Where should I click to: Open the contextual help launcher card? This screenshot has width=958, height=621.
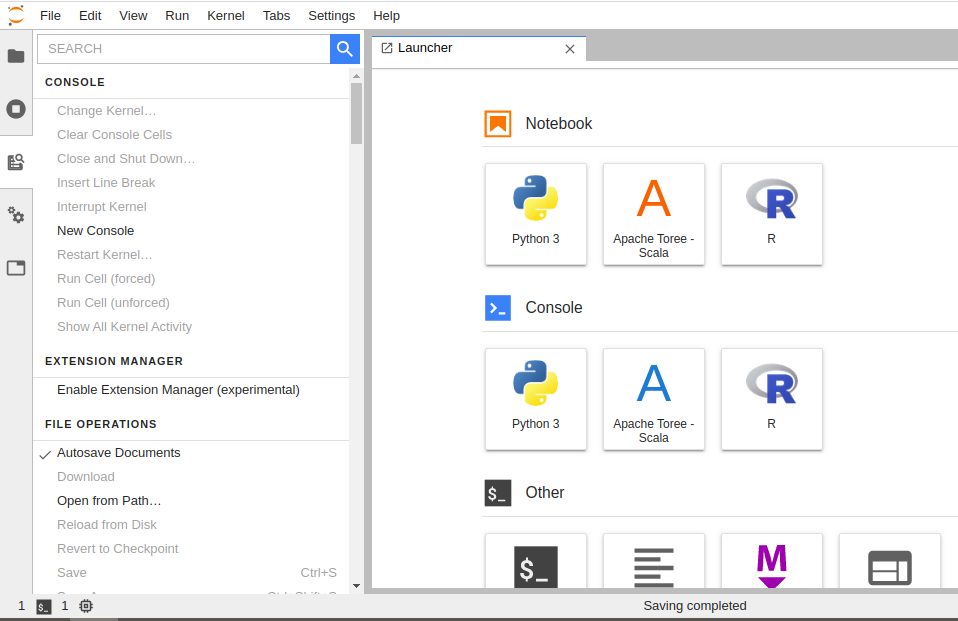pyautogui.click(x=890, y=561)
